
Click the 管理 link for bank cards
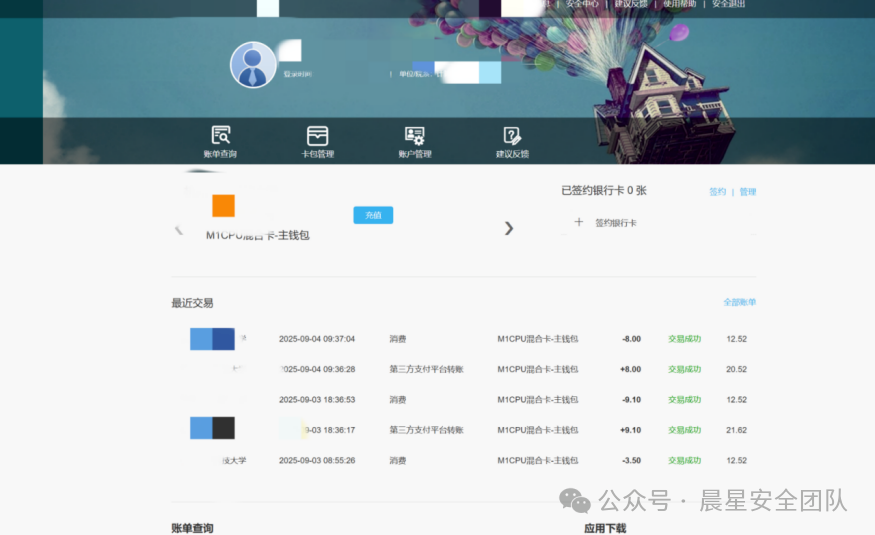coord(748,192)
